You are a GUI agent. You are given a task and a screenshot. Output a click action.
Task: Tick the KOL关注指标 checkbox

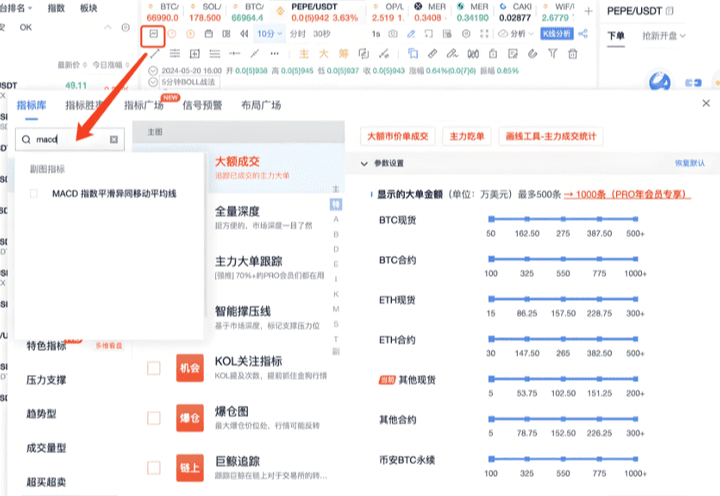click(153, 368)
